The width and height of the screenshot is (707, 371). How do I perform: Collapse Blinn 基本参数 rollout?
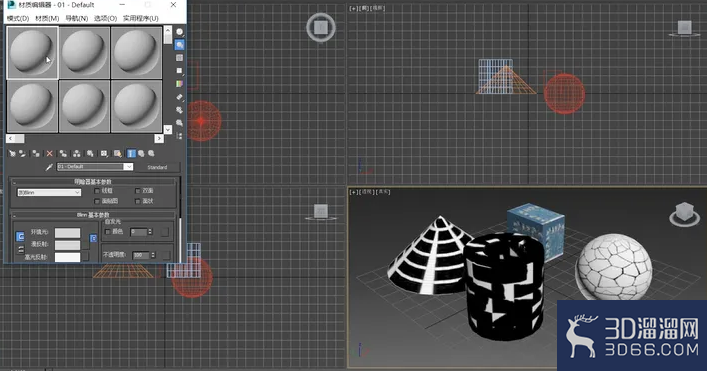tap(93, 215)
